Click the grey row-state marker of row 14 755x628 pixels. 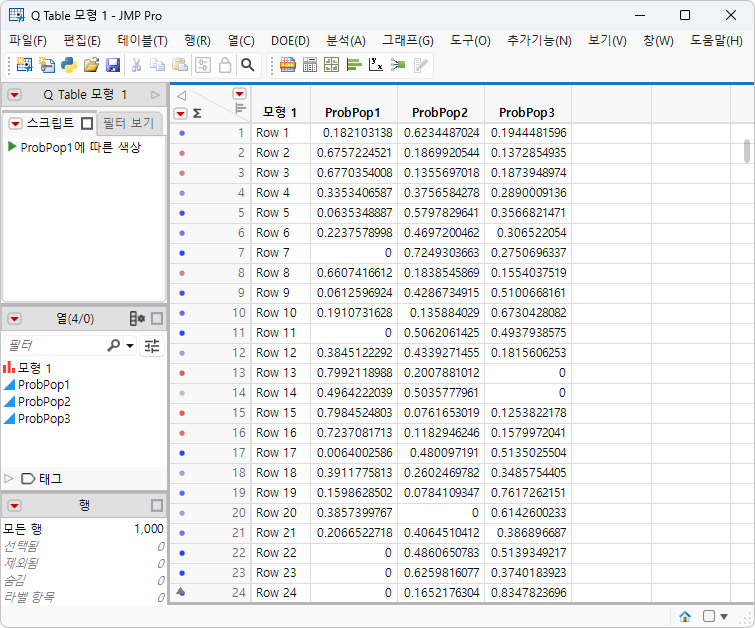point(182,393)
